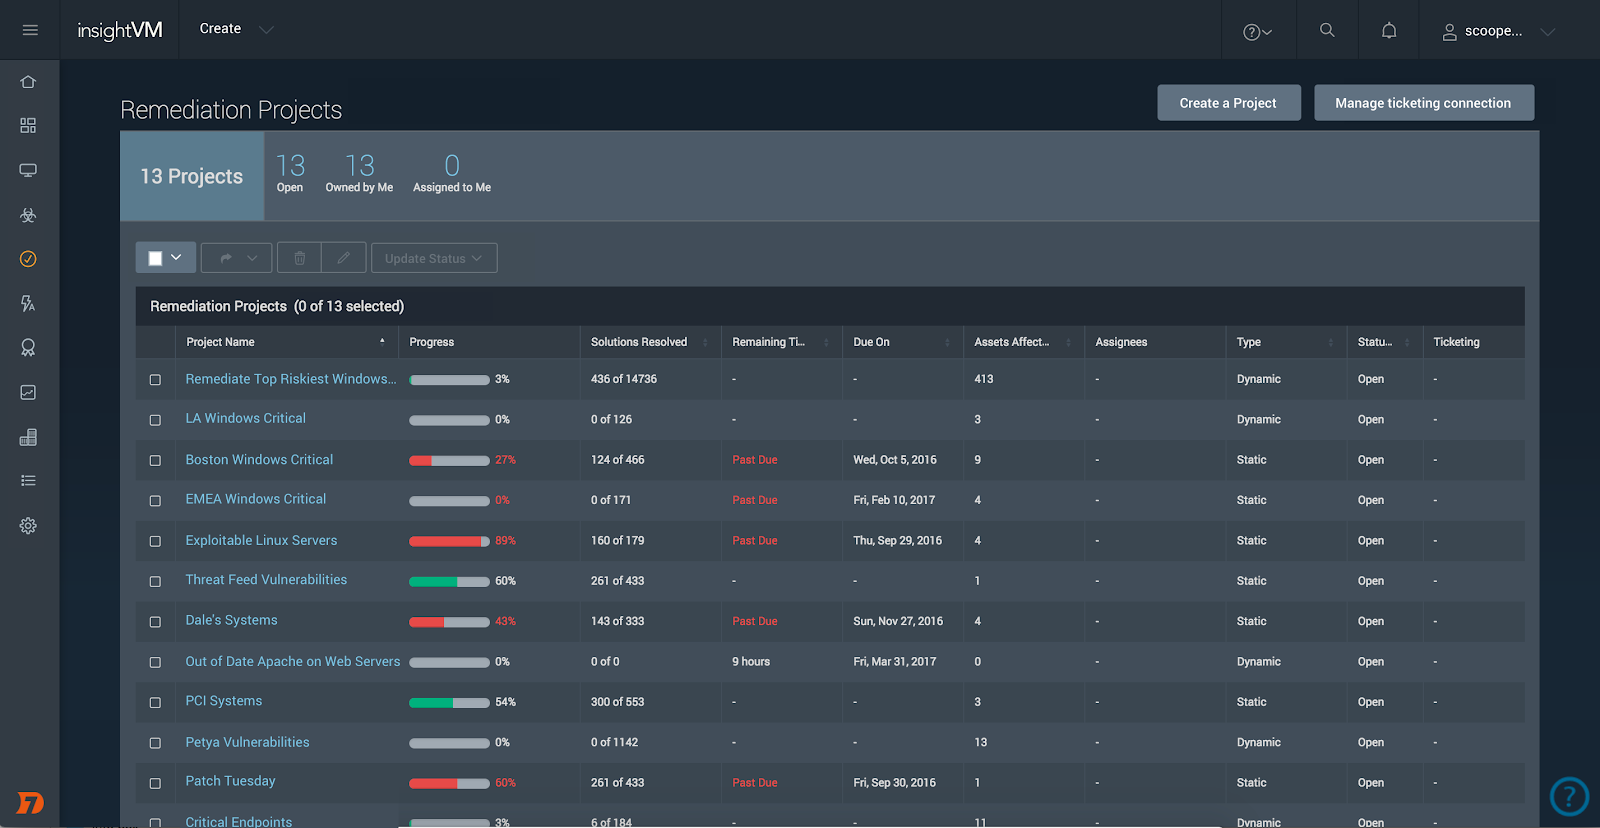Select the Owned by Me filter tab
This screenshot has width=1600, height=828.
tap(359, 173)
